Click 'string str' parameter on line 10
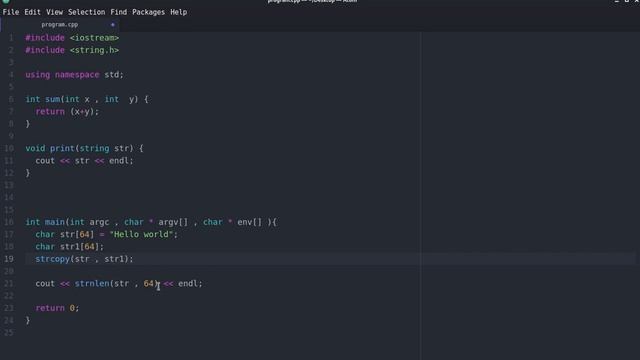 click(104, 148)
